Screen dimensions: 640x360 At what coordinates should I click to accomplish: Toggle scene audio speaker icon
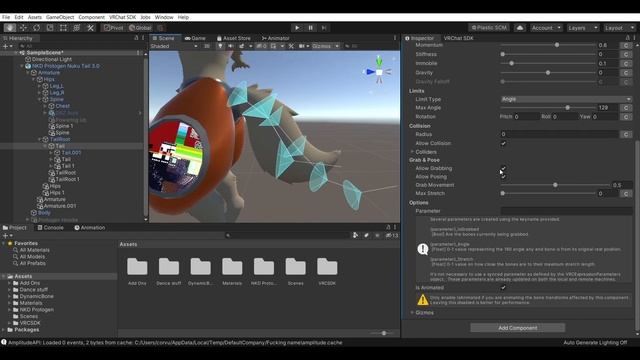point(231,46)
